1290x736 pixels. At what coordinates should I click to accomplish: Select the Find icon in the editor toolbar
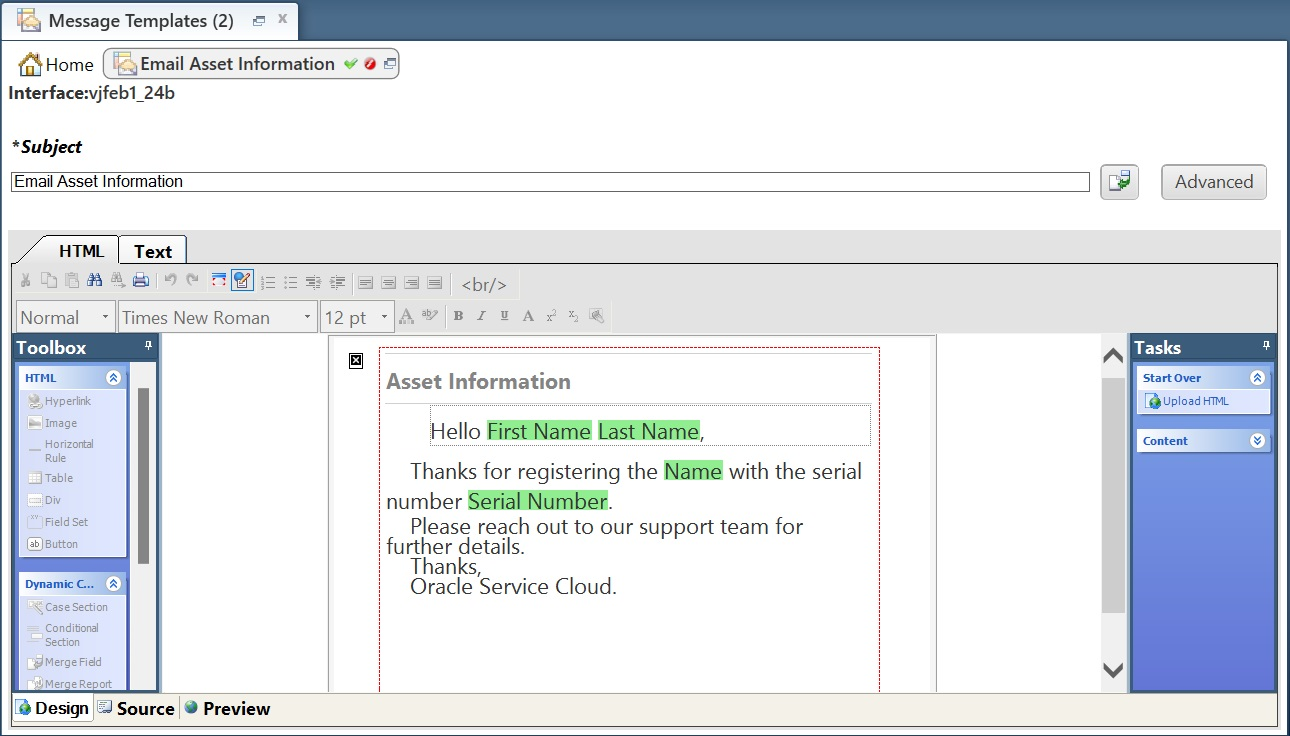94,280
